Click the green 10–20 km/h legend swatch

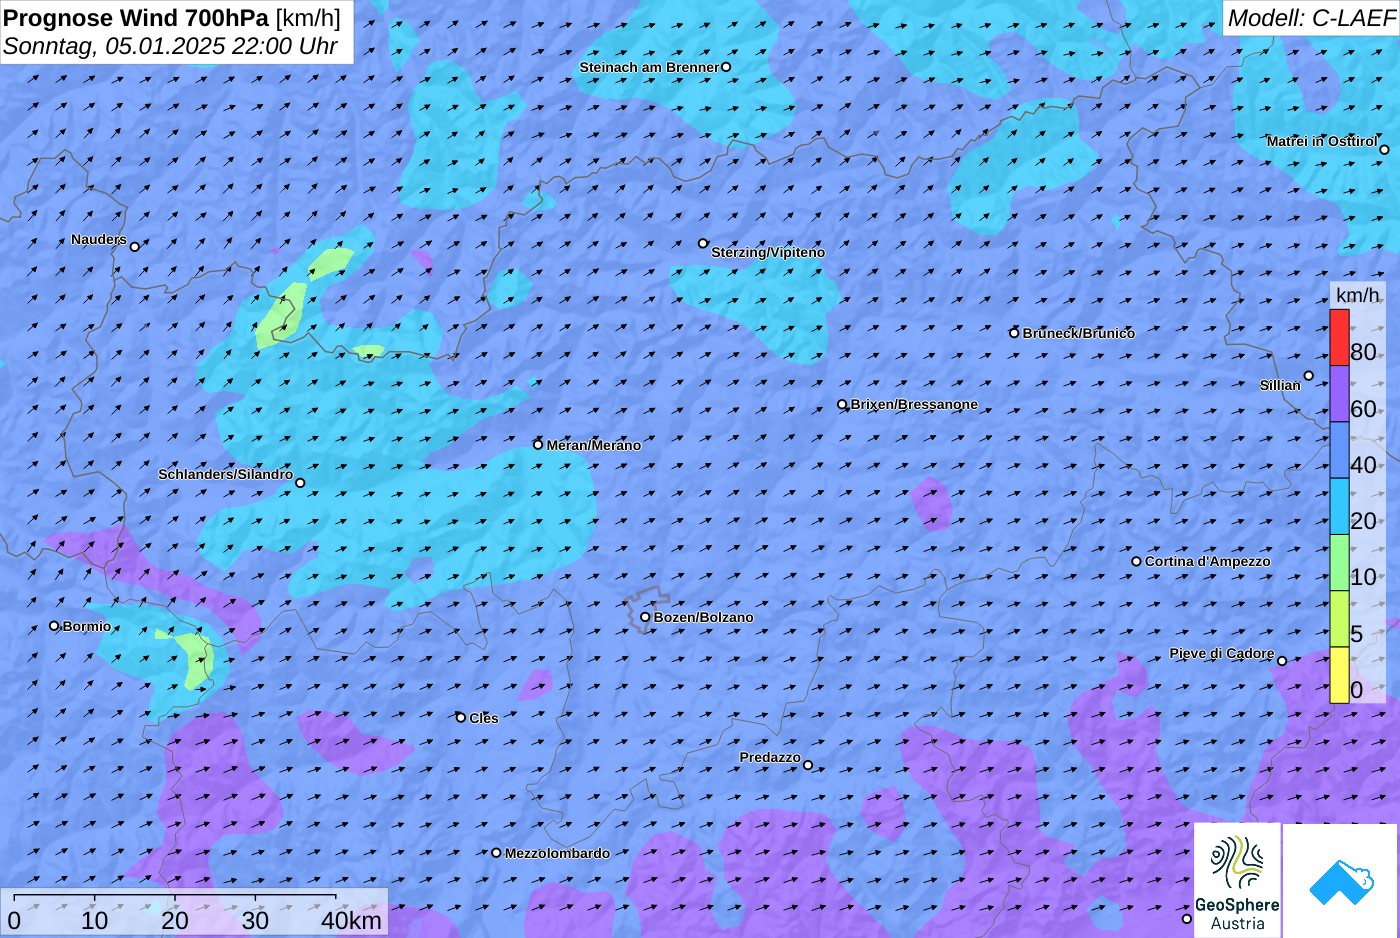coord(1339,563)
